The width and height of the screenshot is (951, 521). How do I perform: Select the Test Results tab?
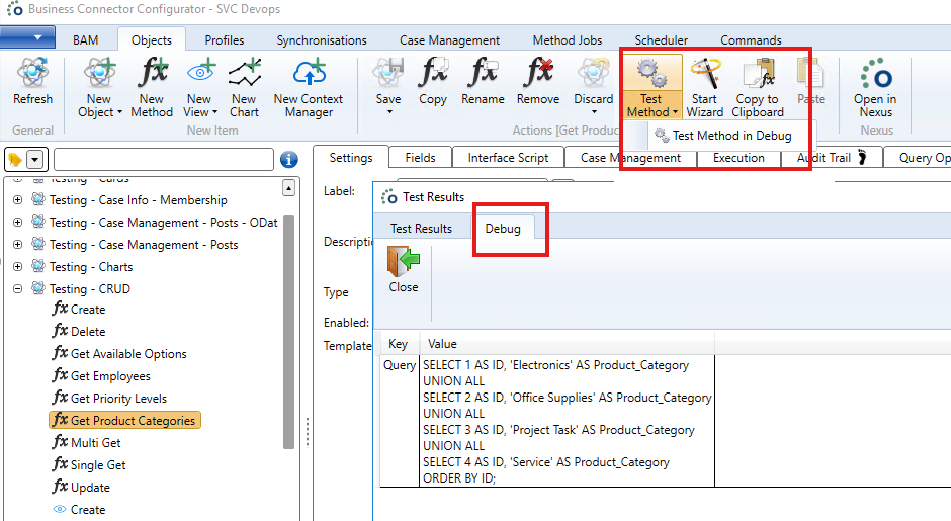click(x=421, y=229)
